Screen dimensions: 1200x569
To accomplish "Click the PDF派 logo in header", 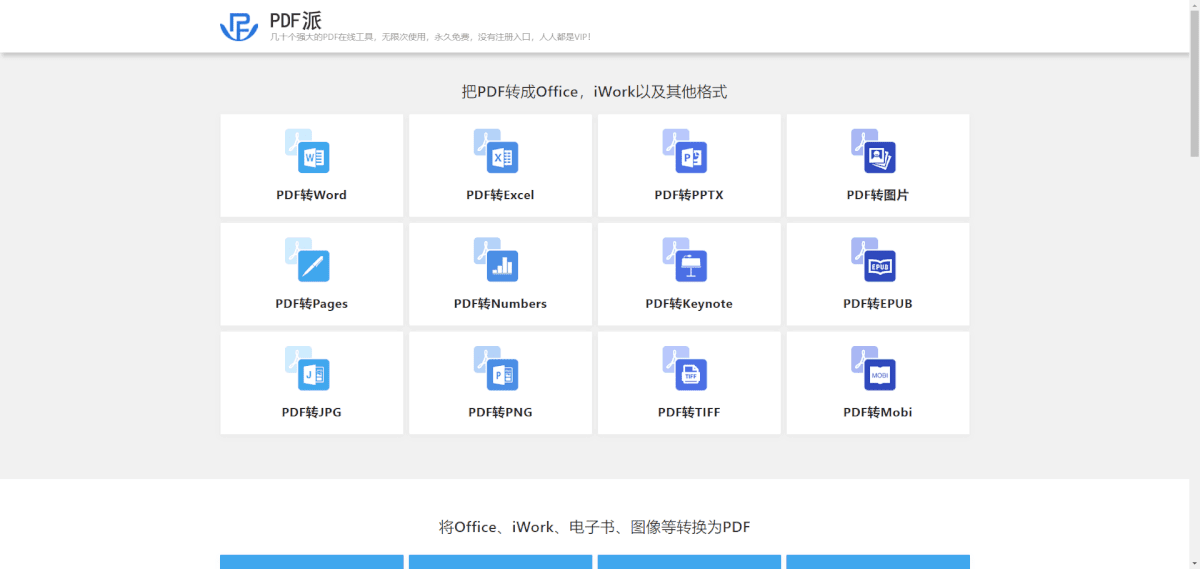I will pos(239,26).
